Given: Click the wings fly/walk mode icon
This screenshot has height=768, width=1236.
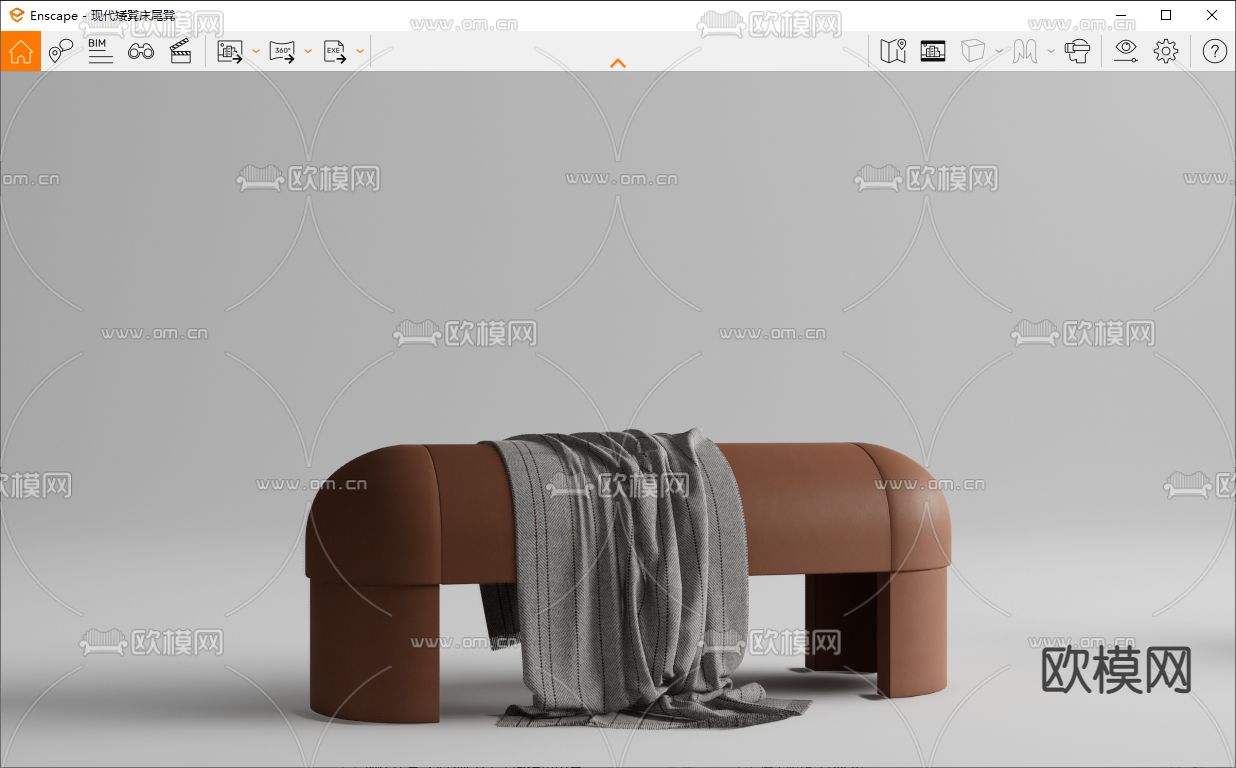Looking at the screenshot, I should (1025, 51).
